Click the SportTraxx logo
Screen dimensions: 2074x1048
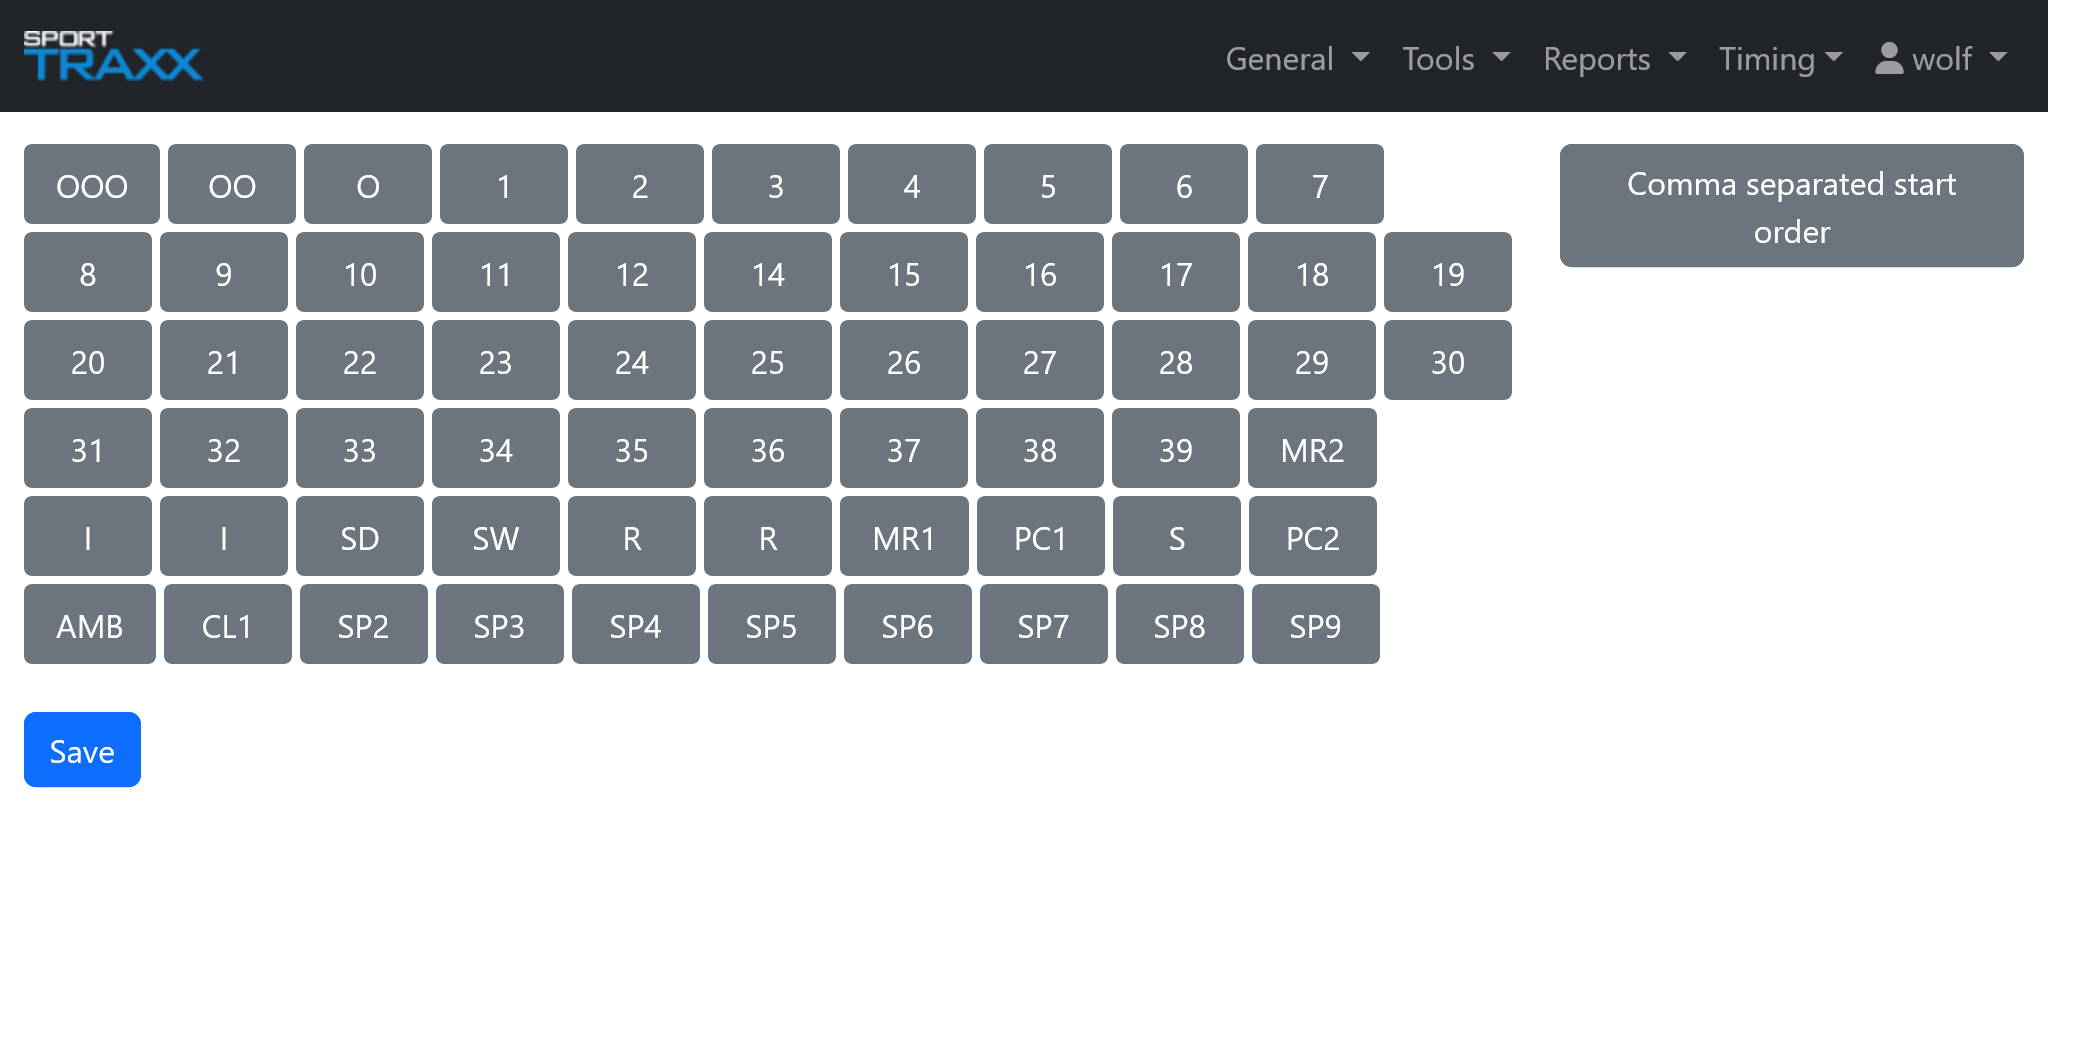111,55
